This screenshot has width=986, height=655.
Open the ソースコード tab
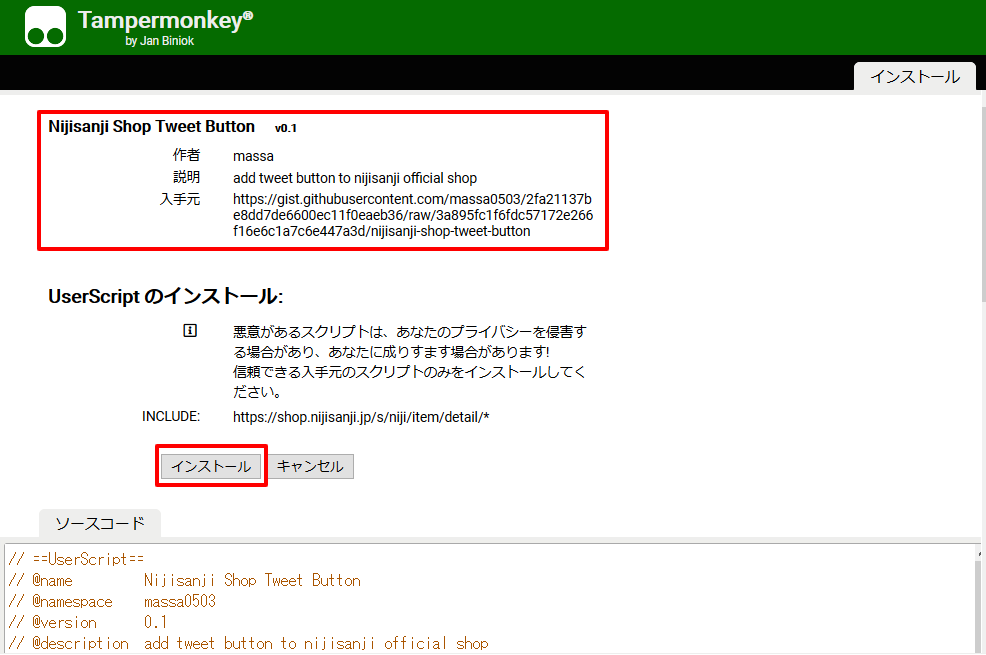point(99,523)
